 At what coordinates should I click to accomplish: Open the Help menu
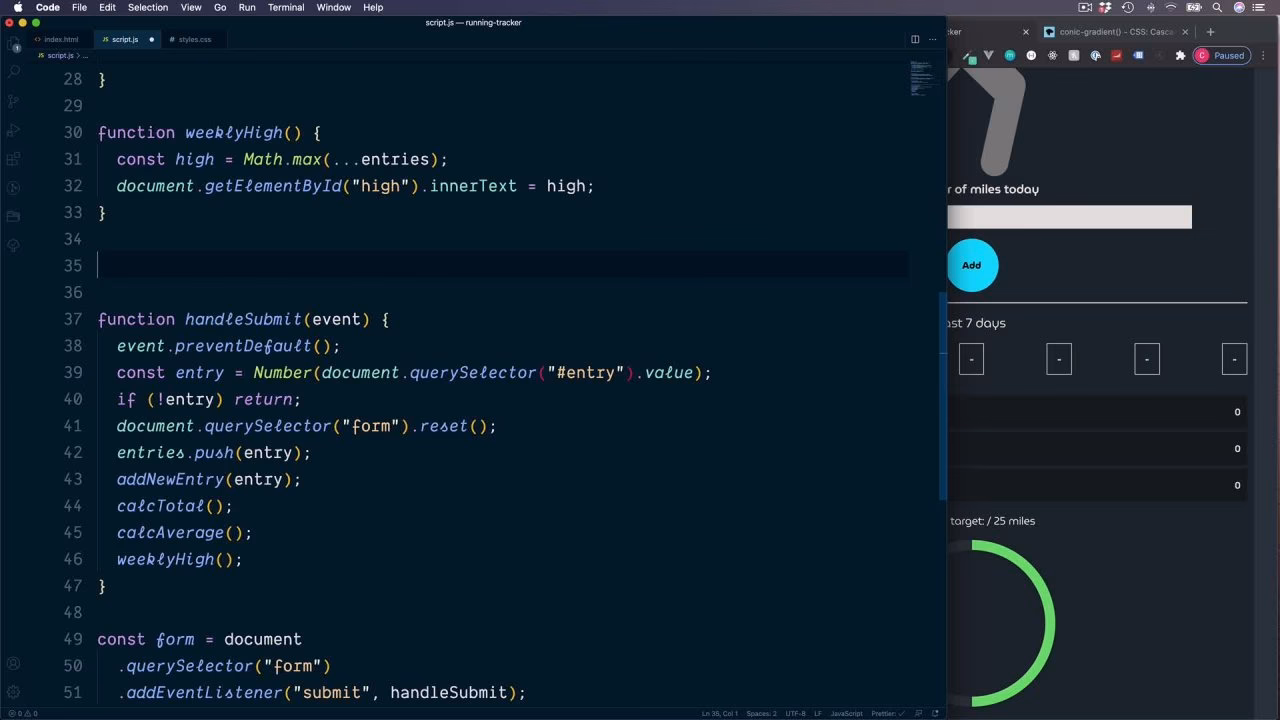pos(373,7)
